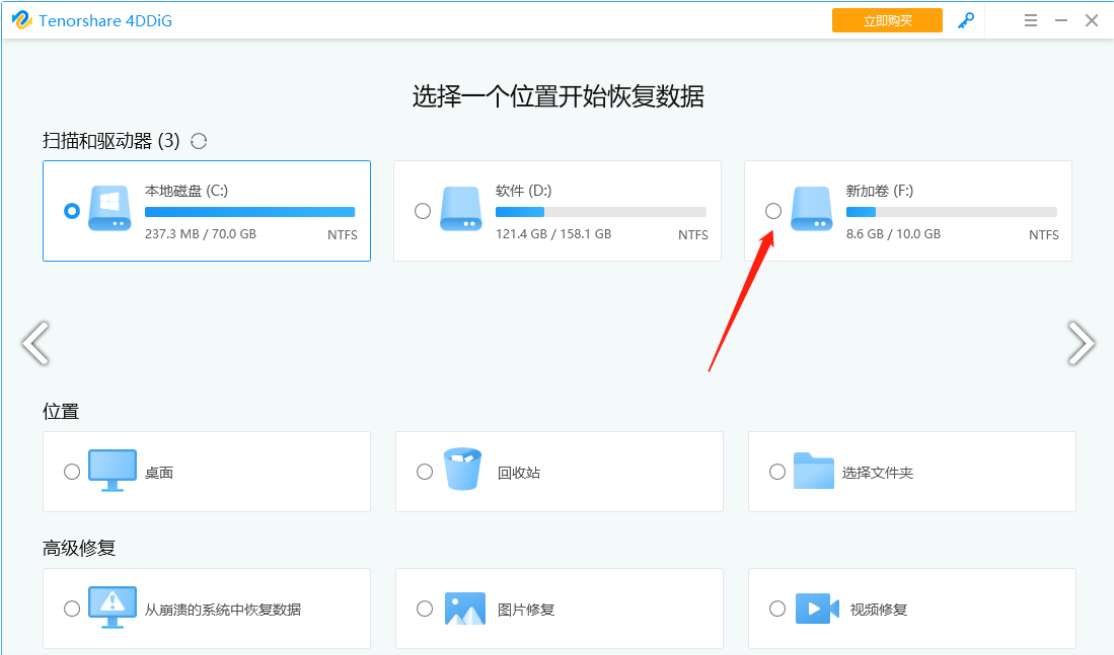The width and height of the screenshot is (1114, 655).
Task: Click the photo repair picture icon
Action: coord(465,609)
